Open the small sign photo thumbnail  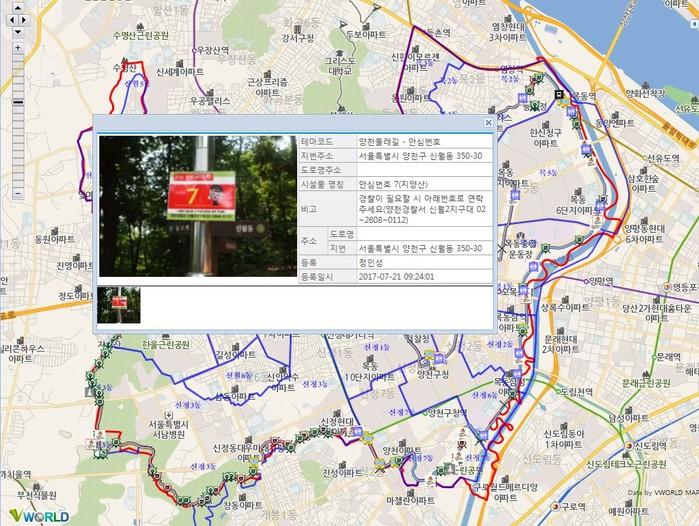(x=119, y=305)
